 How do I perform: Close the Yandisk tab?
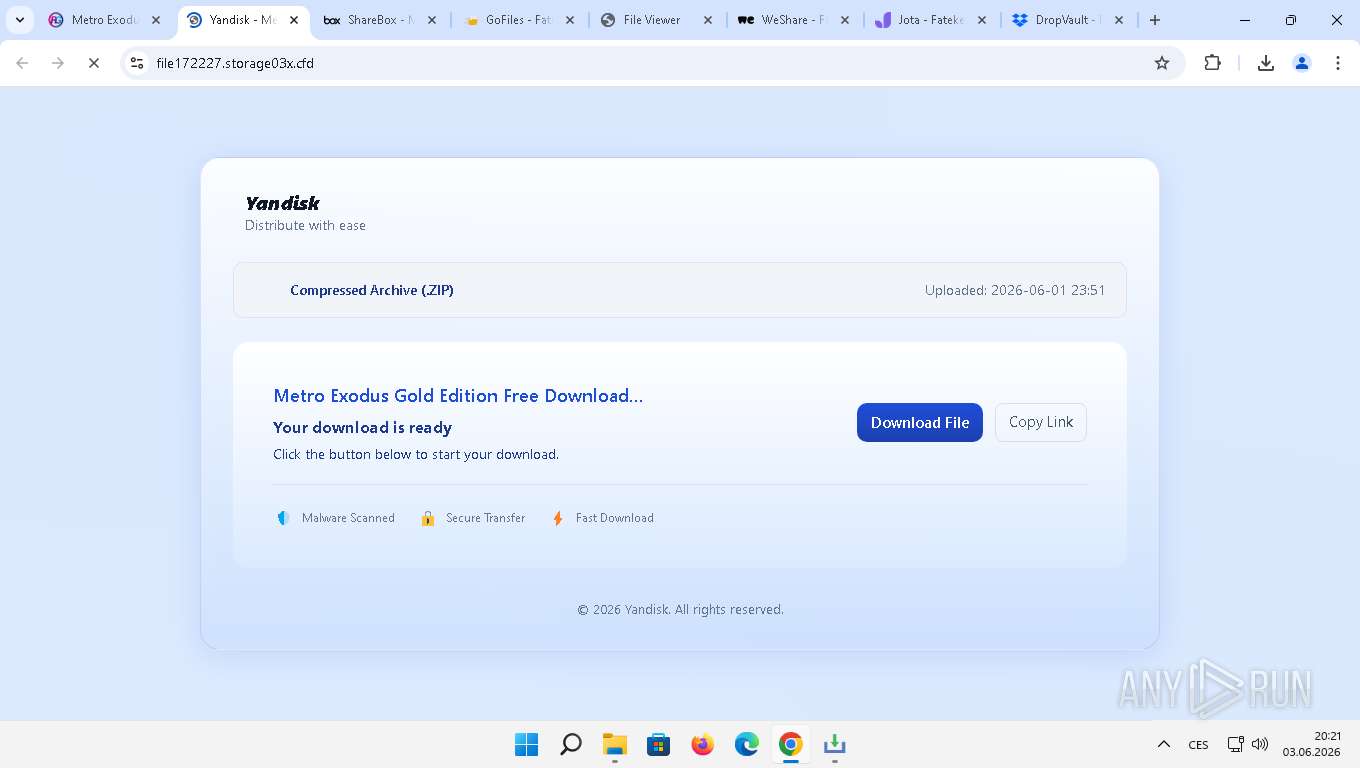294,20
